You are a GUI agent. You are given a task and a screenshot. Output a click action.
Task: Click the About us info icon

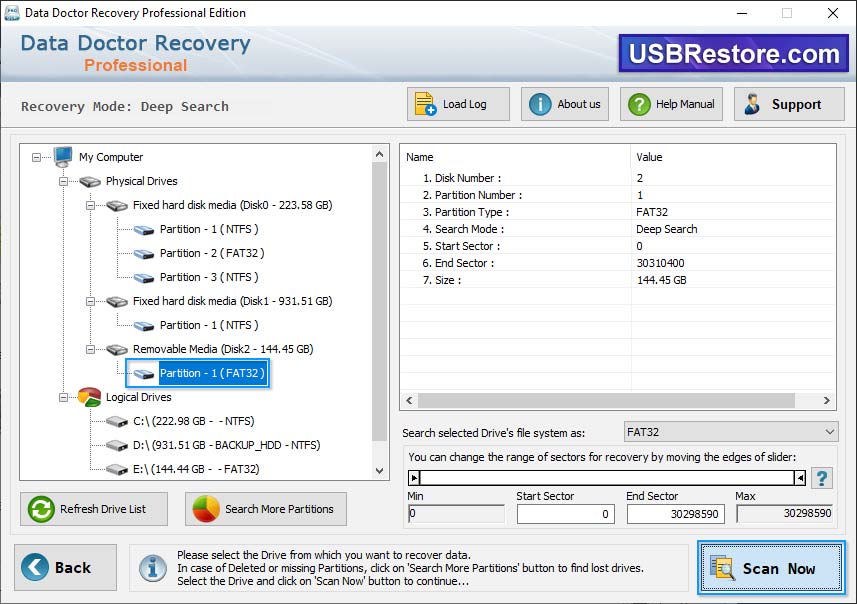[x=540, y=104]
